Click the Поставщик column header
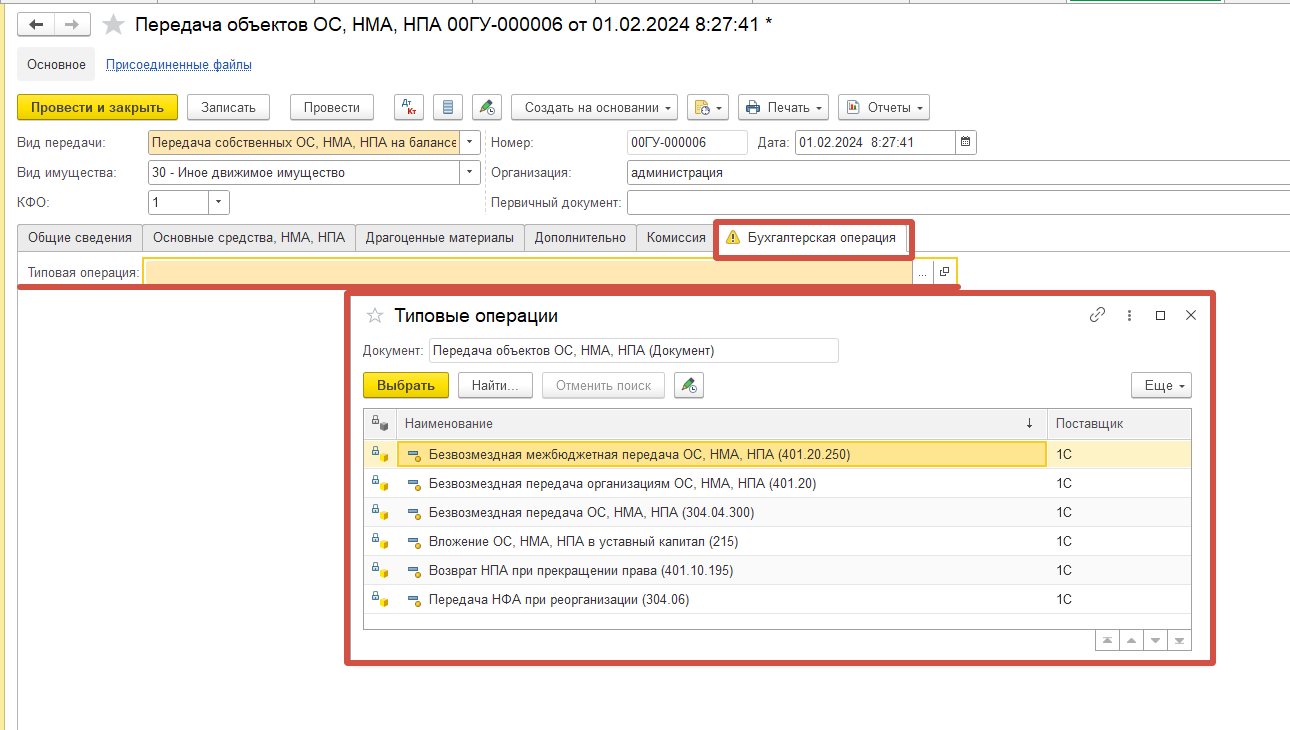The height and width of the screenshot is (730, 1290). coord(1119,424)
